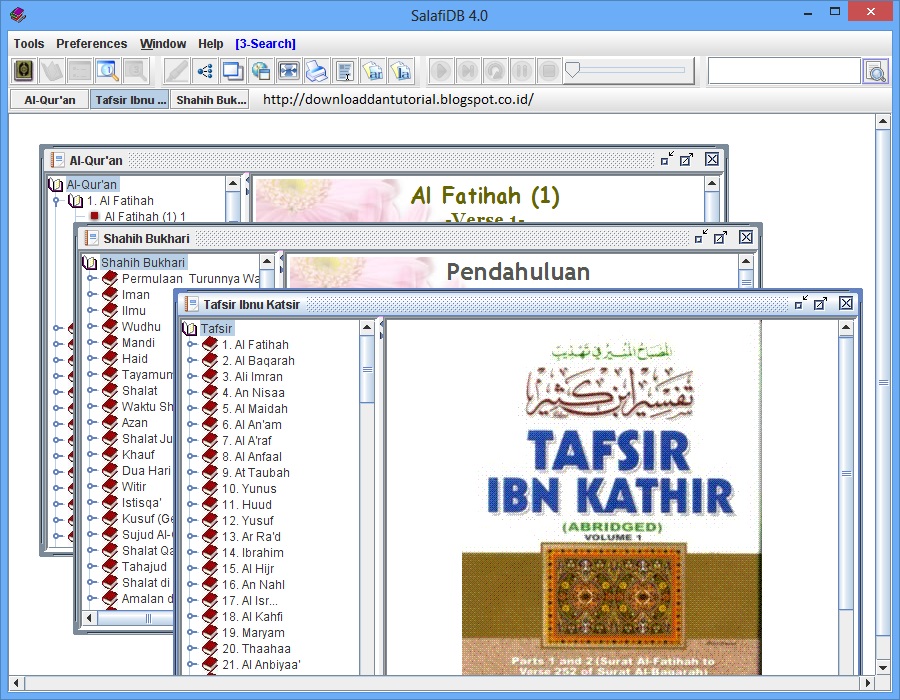The image size is (900, 700).
Task: Click the search text input field
Action: 784,72
